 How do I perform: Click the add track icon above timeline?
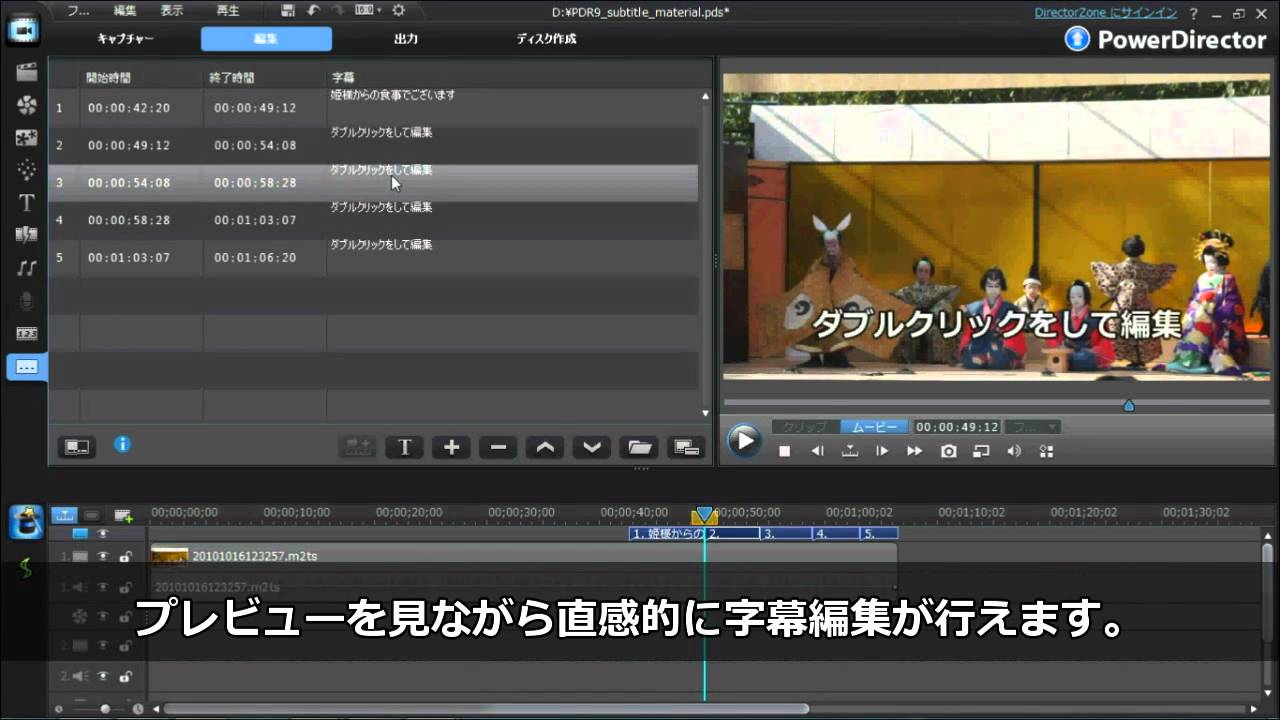click(x=123, y=515)
